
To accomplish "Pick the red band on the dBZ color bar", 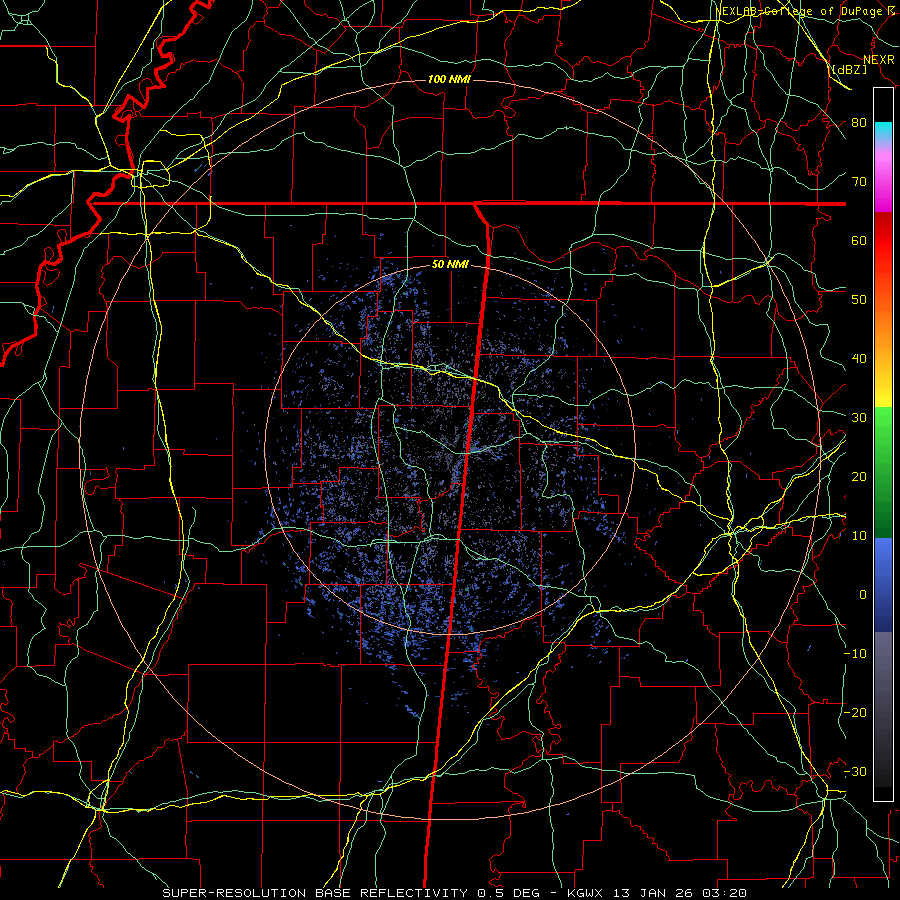I will tap(883, 241).
